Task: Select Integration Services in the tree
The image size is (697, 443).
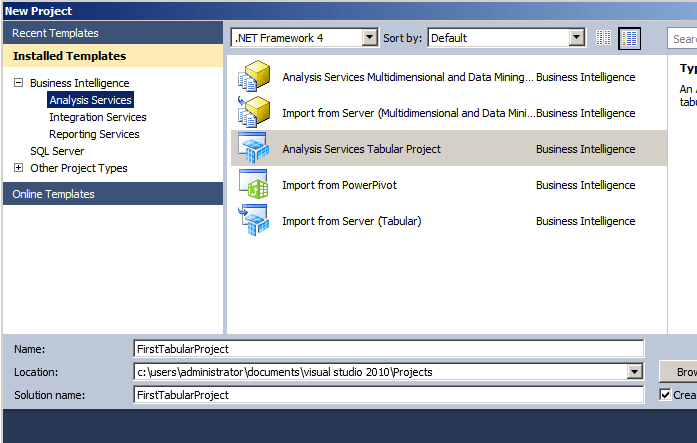Action: tap(98, 117)
